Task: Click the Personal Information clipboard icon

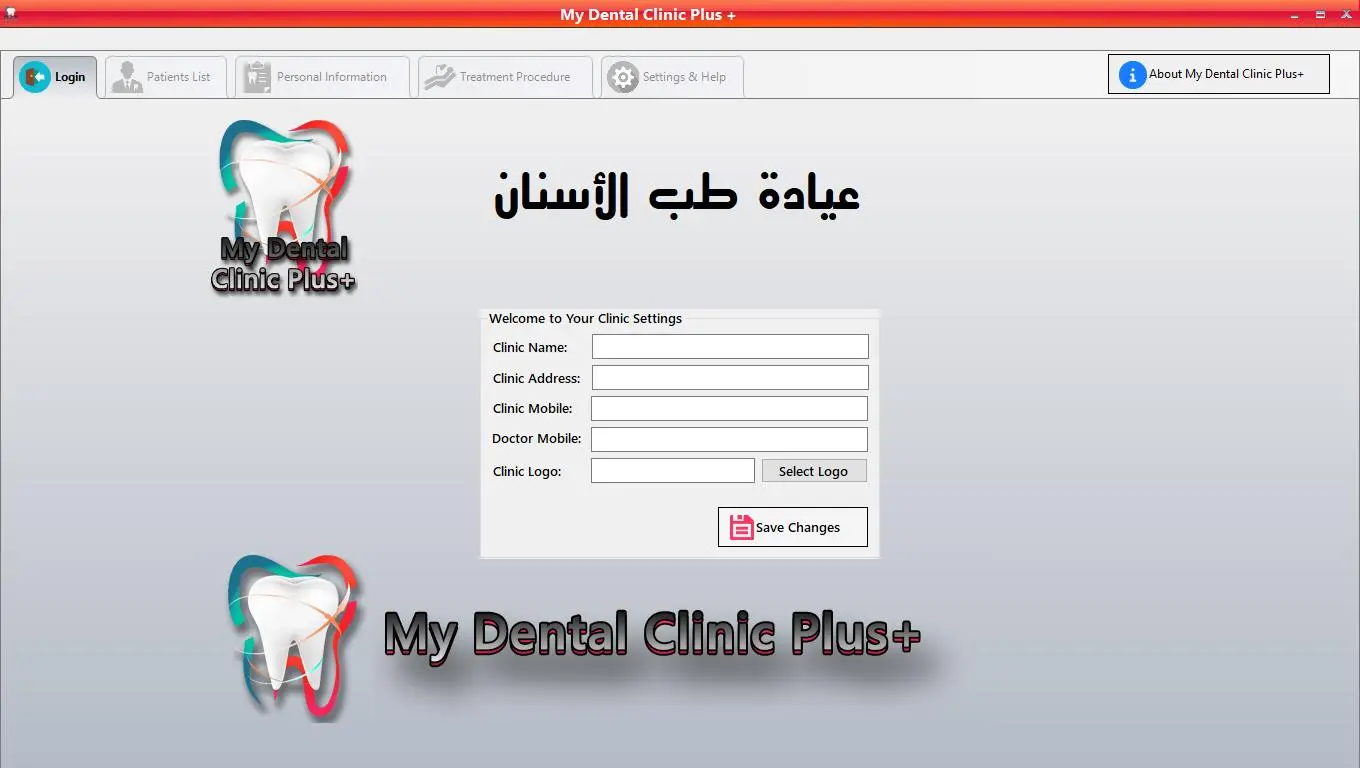Action: tap(257, 77)
